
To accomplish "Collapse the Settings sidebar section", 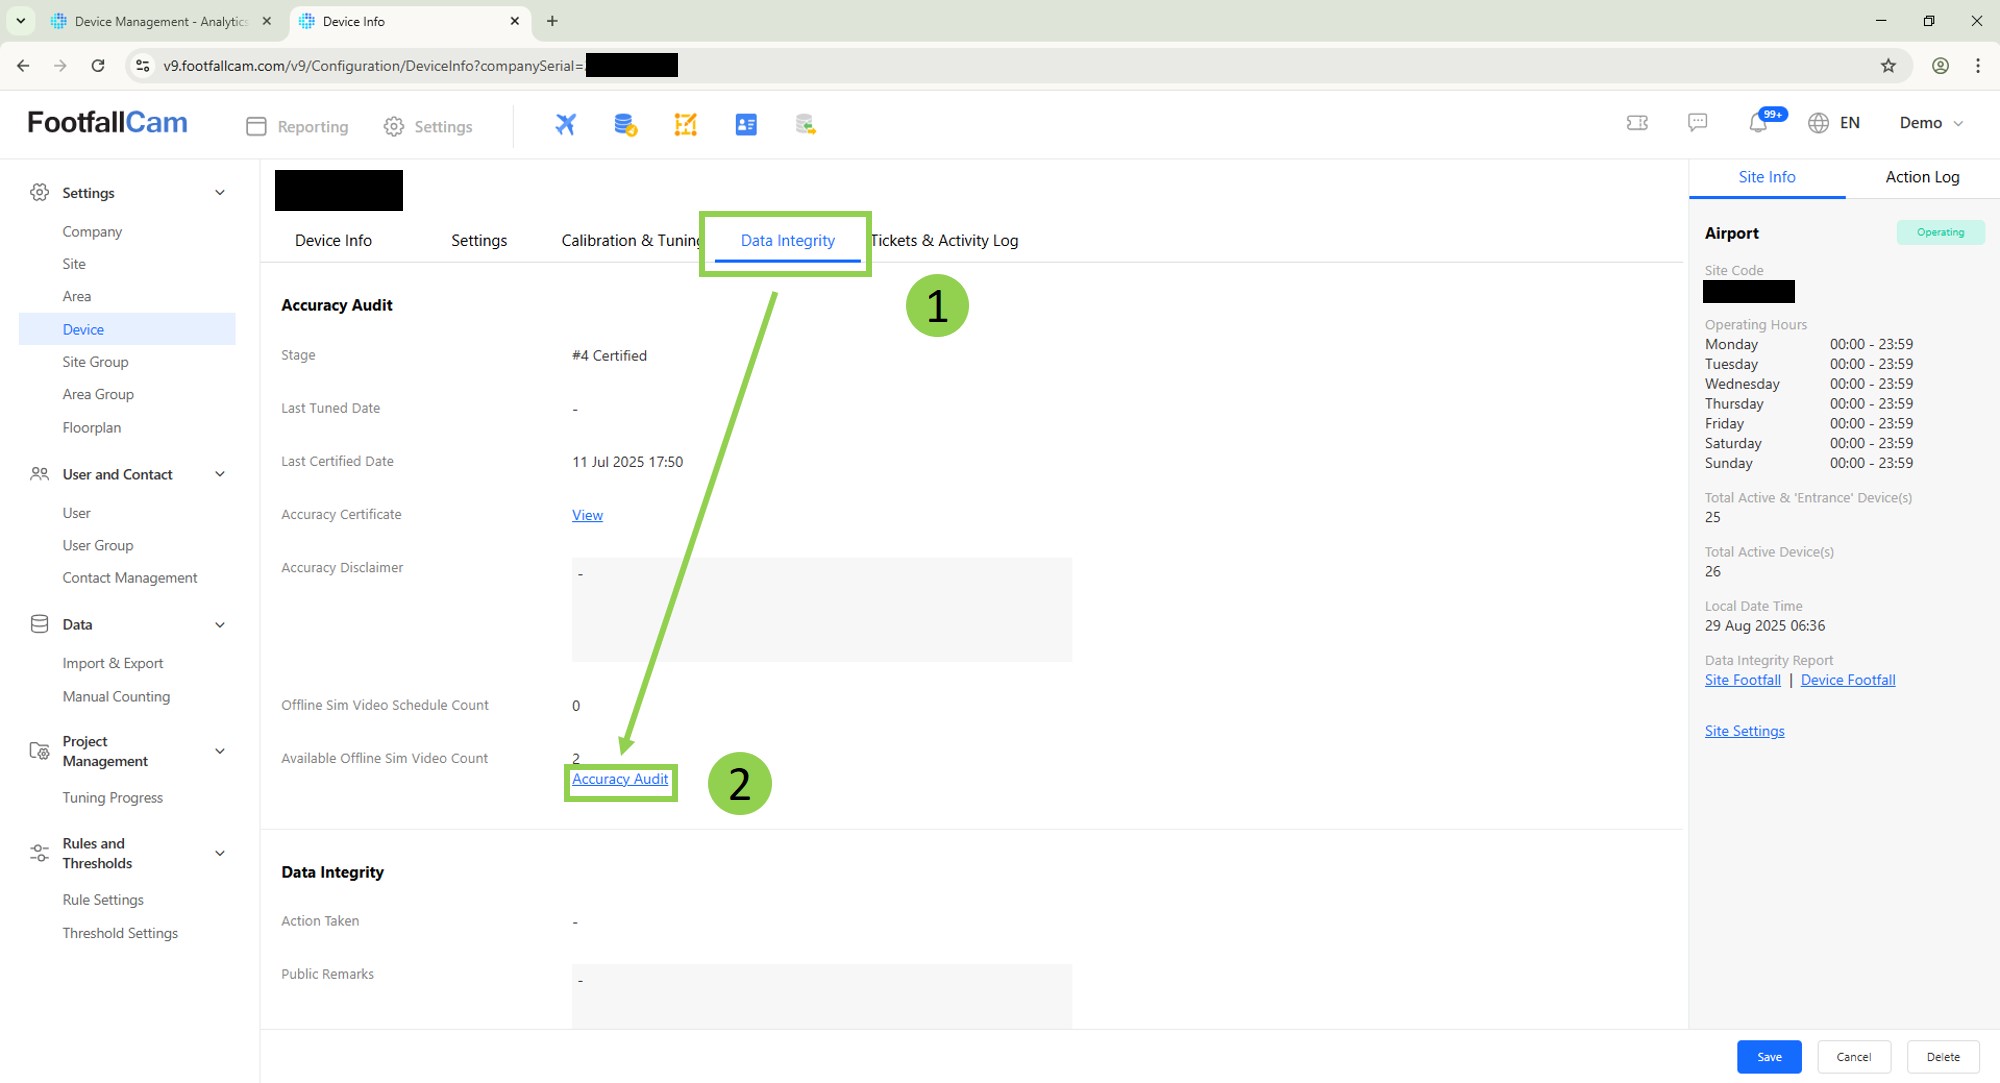I will pyautogui.click(x=220, y=193).
